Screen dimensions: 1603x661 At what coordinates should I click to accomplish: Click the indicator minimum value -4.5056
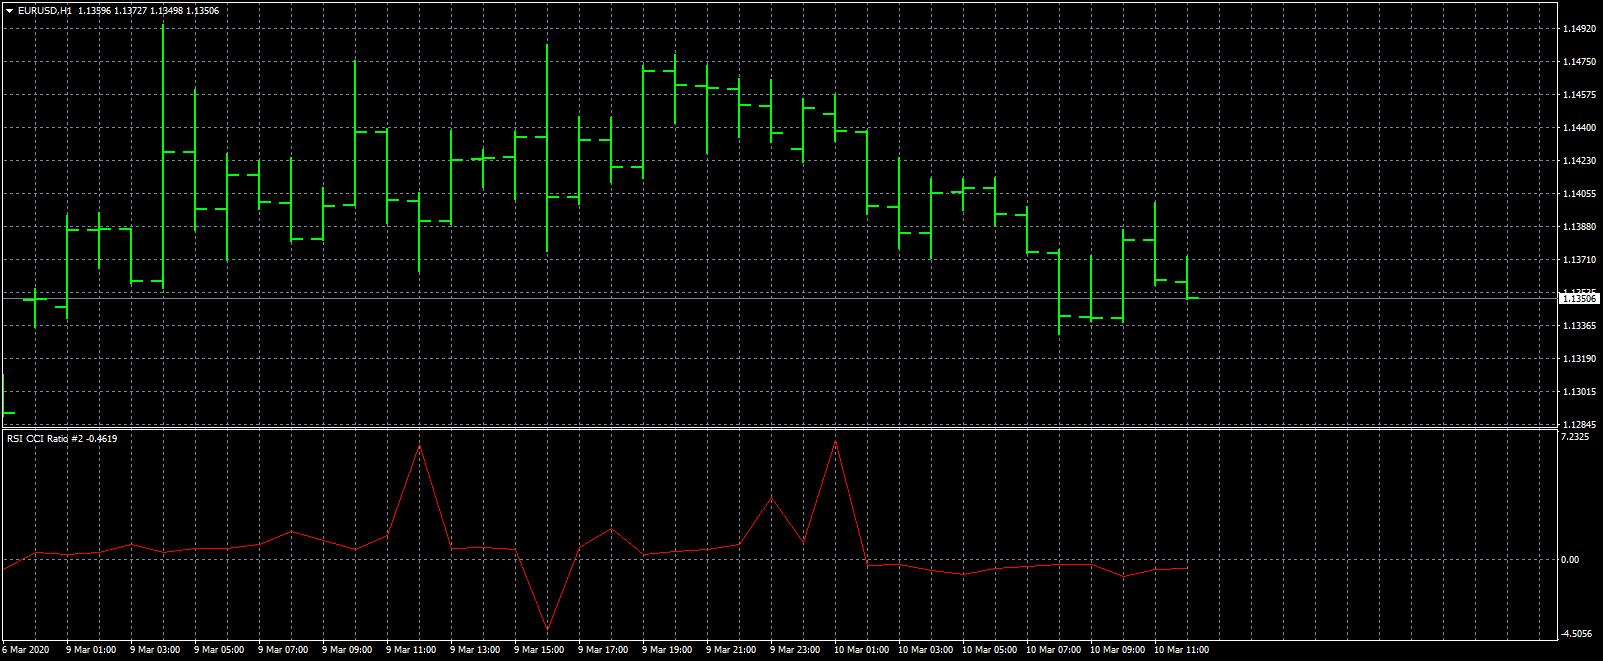[1577, 634]
